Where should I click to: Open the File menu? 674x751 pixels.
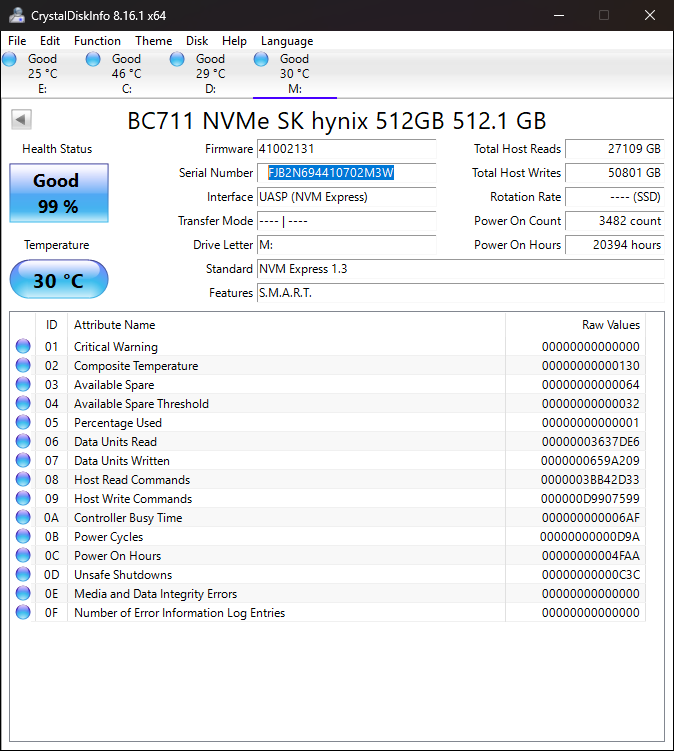pyautogui.click(x=17, y=41)
